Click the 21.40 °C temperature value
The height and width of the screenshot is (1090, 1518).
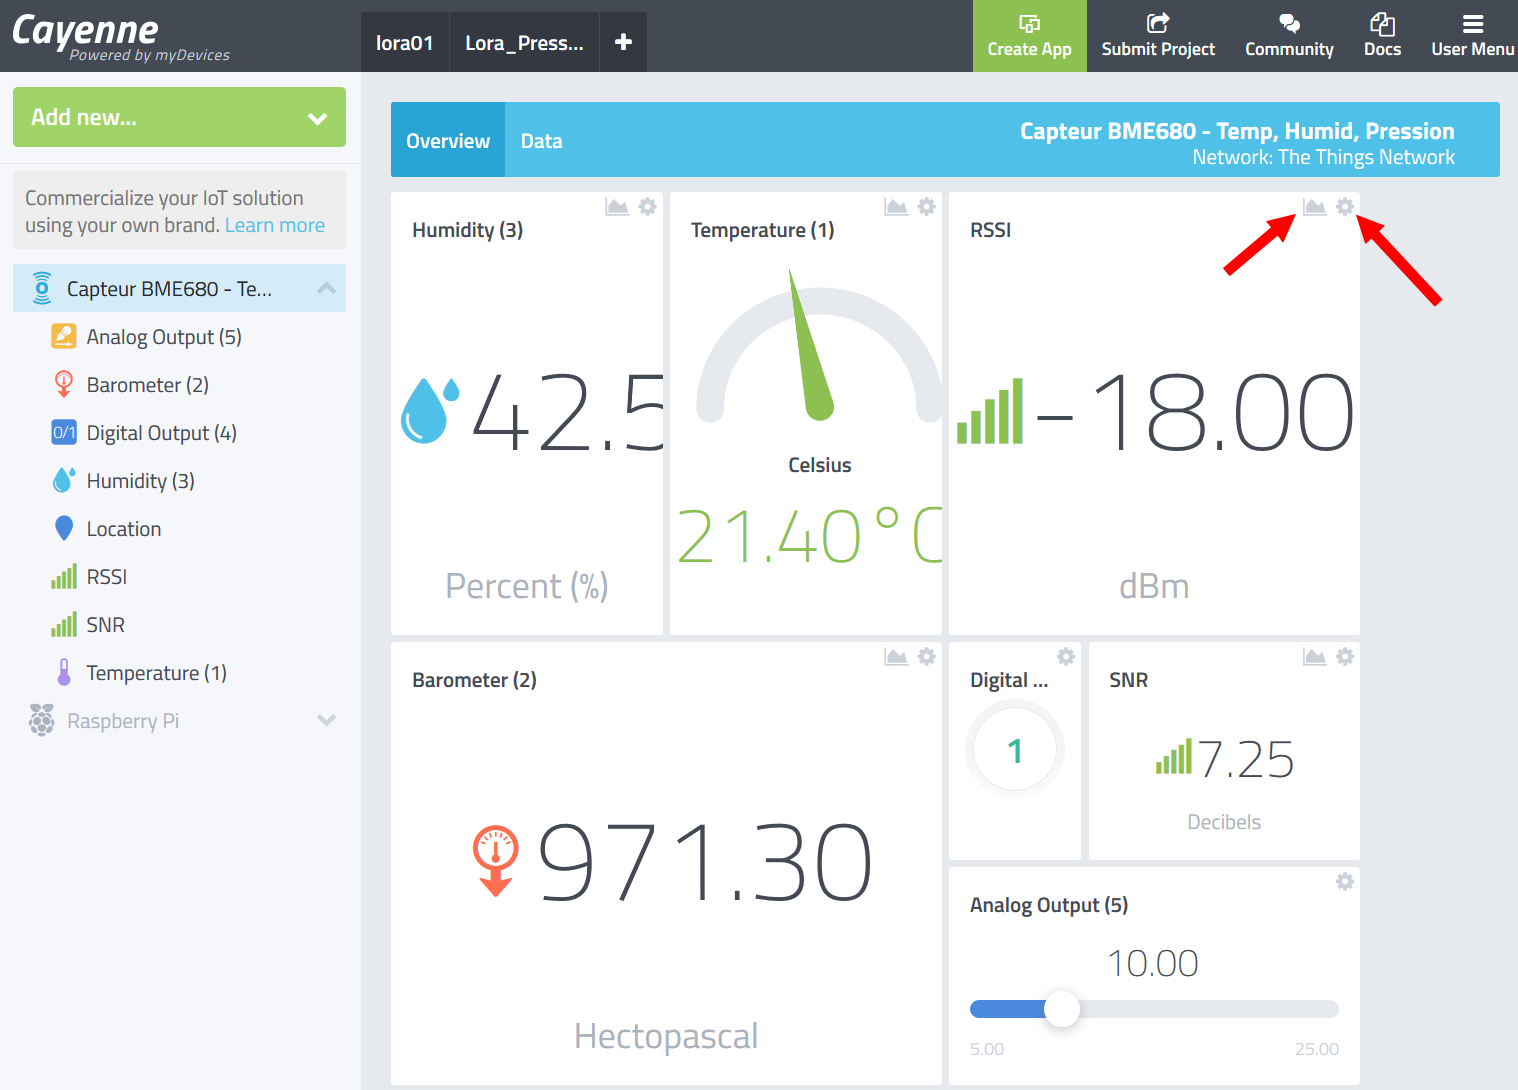[x=810, y=536]
